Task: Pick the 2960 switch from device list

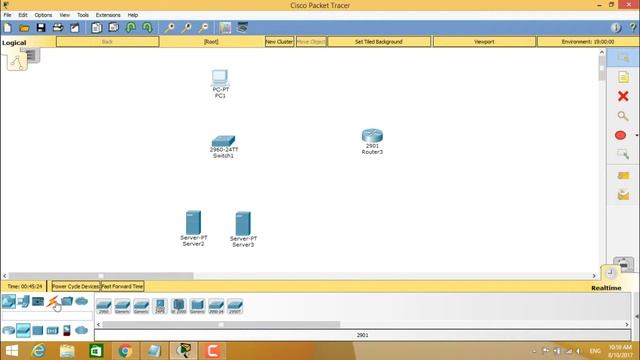Action: pyautogui.click(x=104, y=306)
